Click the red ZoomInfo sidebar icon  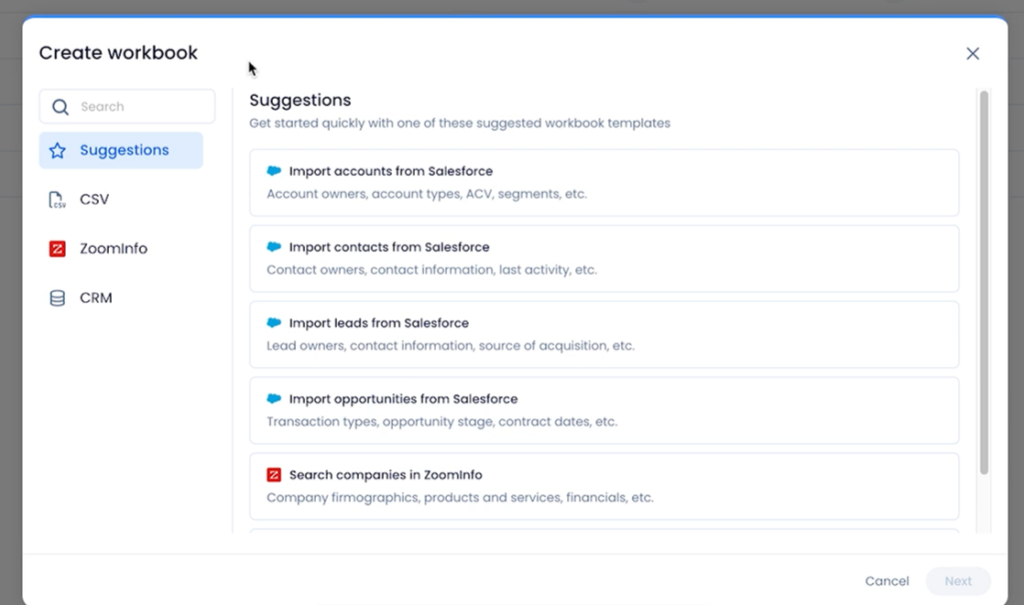tap(57, 249)
